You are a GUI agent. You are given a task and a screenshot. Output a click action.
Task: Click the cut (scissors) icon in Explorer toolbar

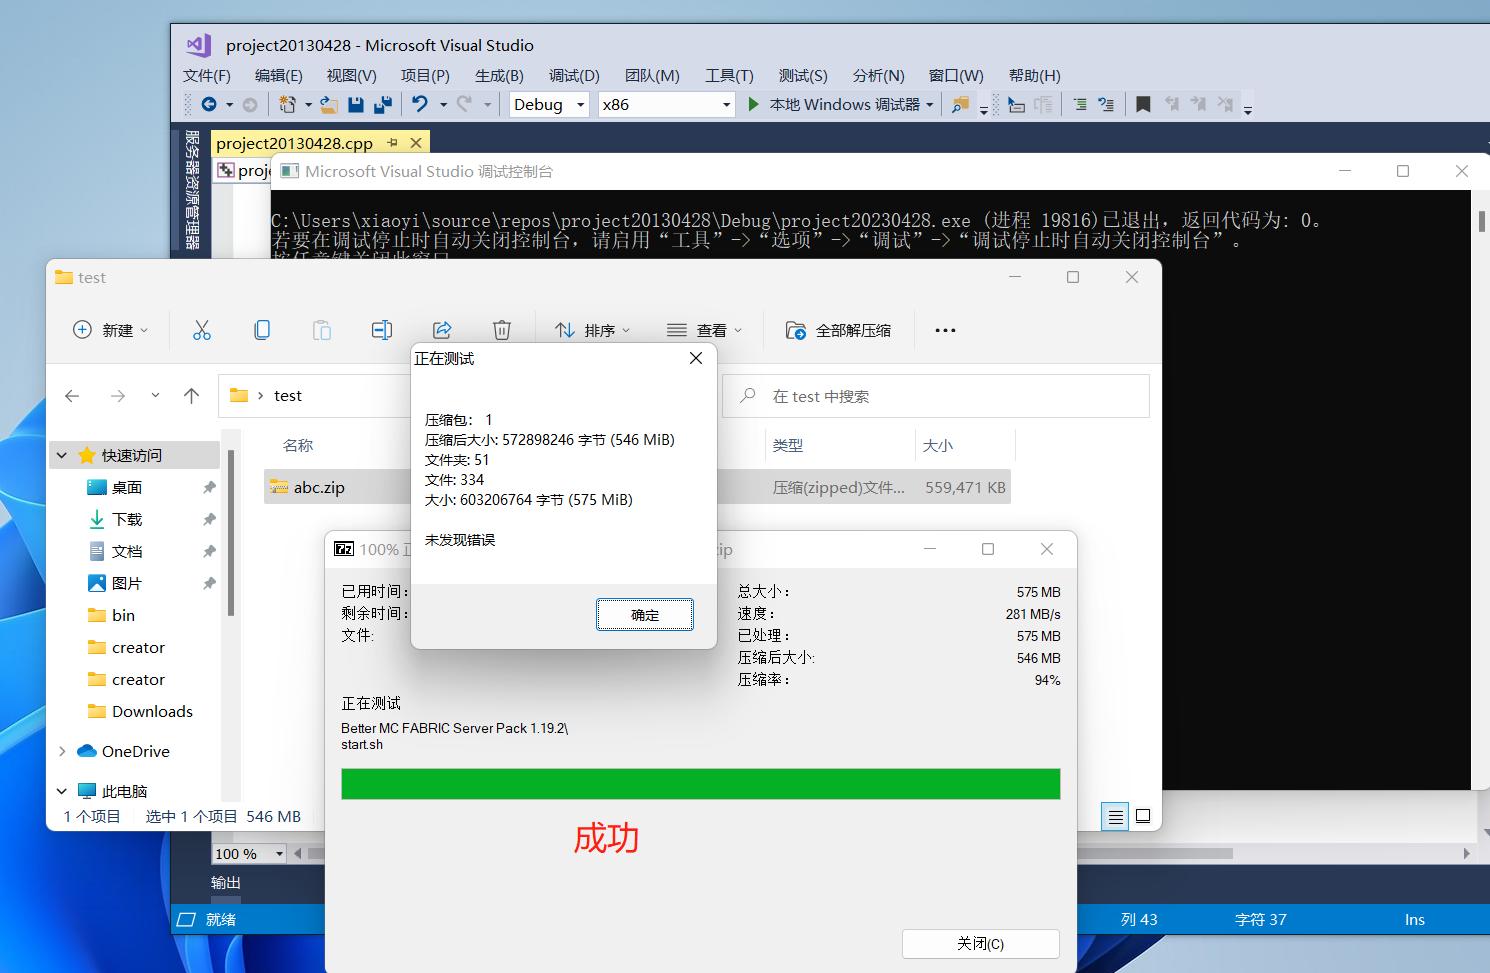click(202, 330)
